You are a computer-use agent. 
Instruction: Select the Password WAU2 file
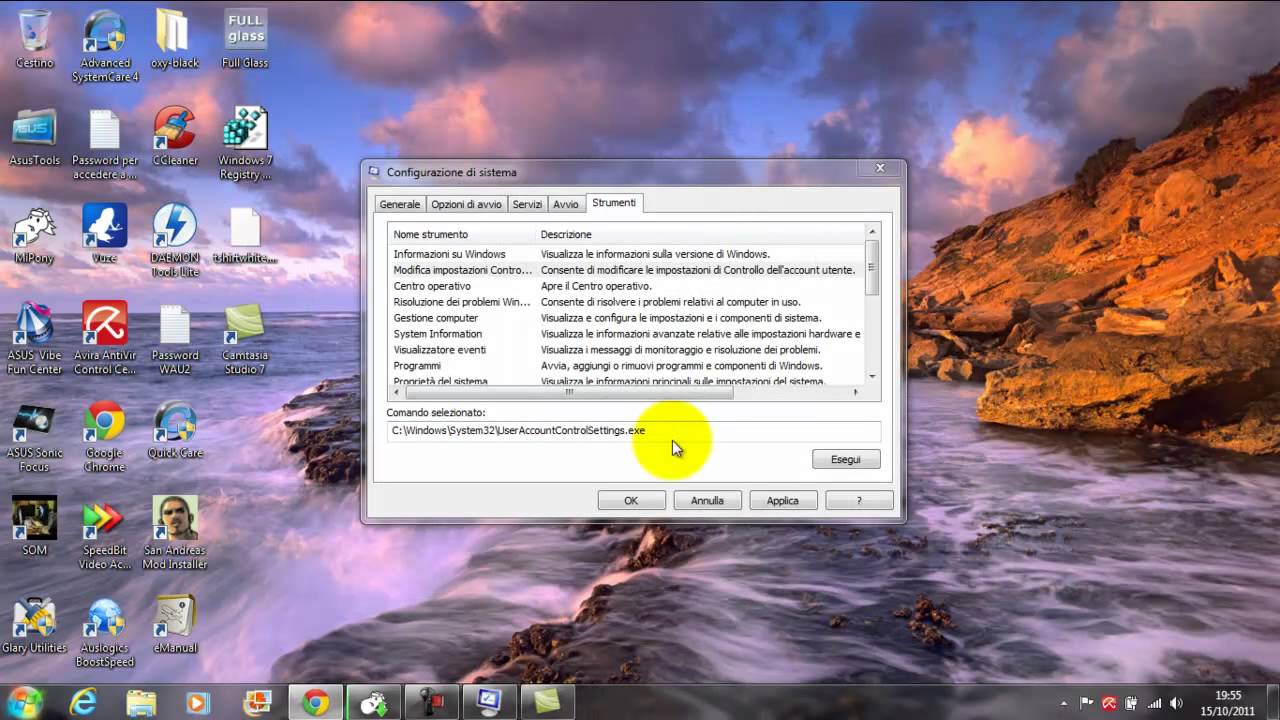pyautogui.click(x=174, y=339)
